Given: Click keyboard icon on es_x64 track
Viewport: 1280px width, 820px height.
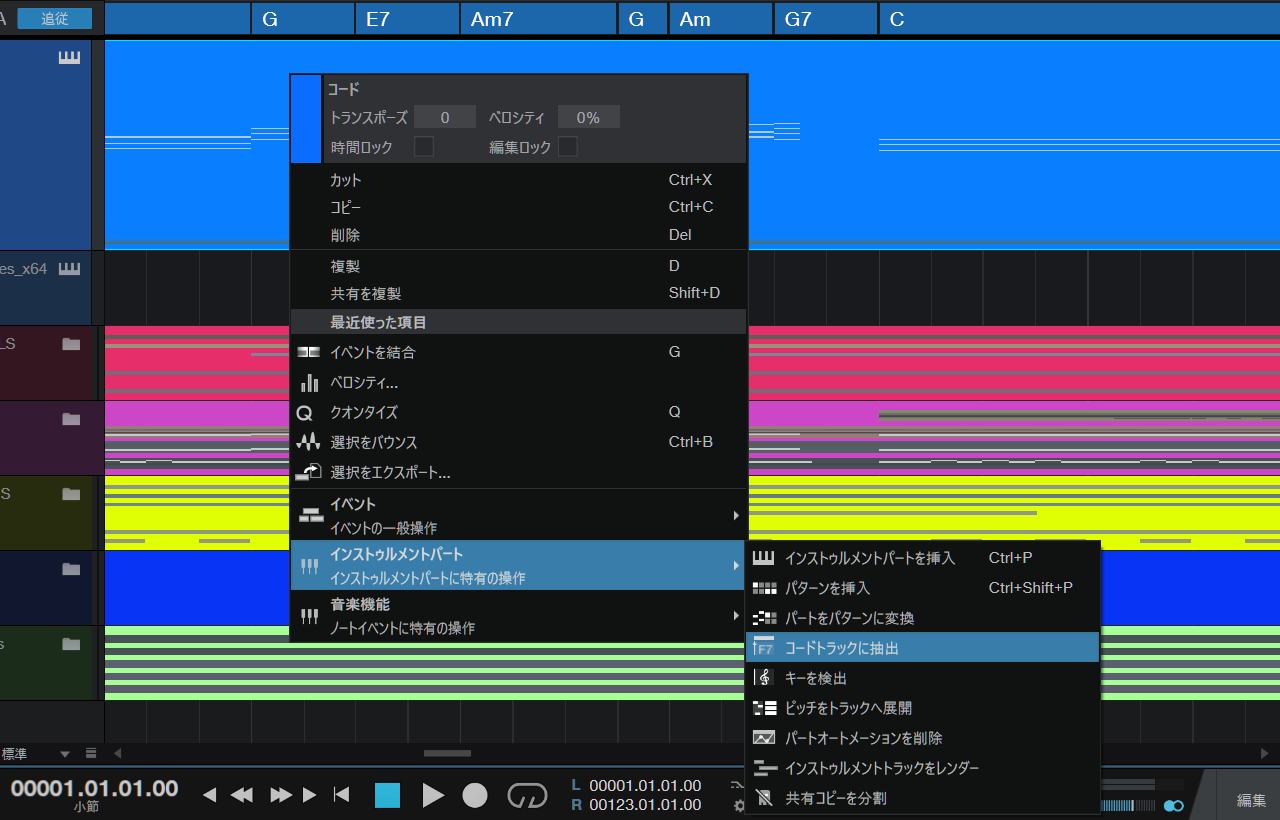Looking at the screenshot, I should click(69, 268).
